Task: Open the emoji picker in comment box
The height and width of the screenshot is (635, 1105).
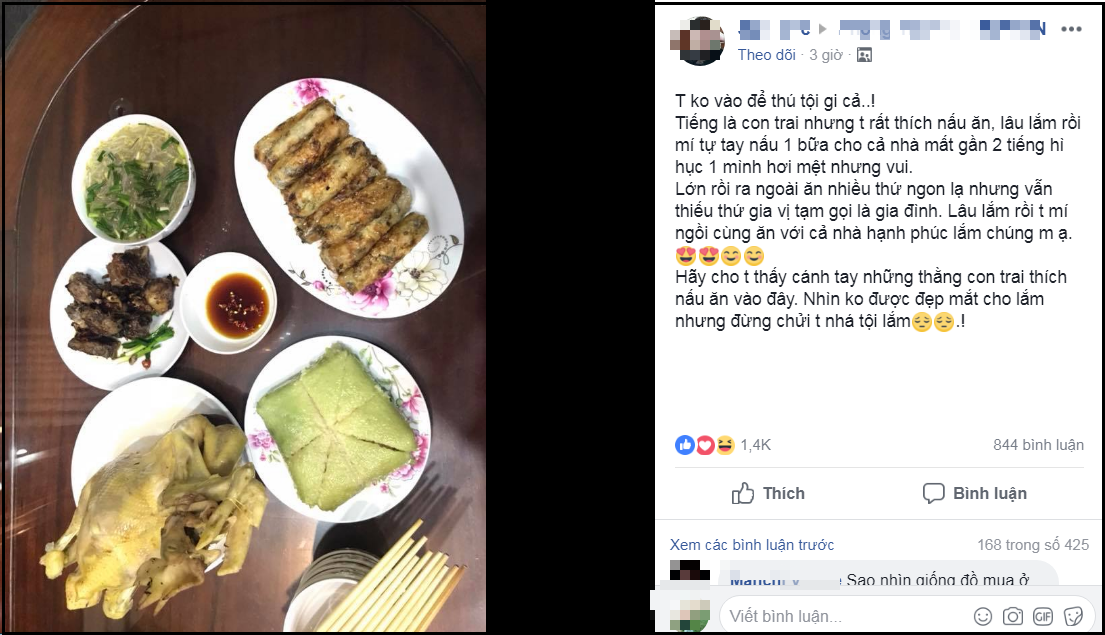Action: 982,617
